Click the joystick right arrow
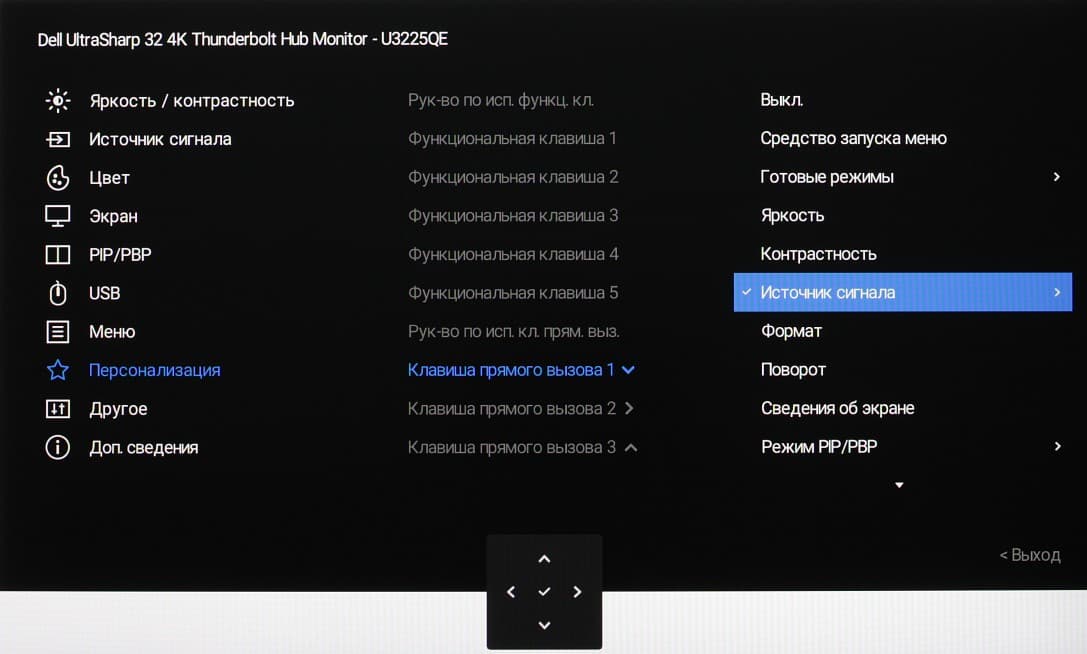The width and height of the screenshot is (1087, 654). tap(577, 592)
